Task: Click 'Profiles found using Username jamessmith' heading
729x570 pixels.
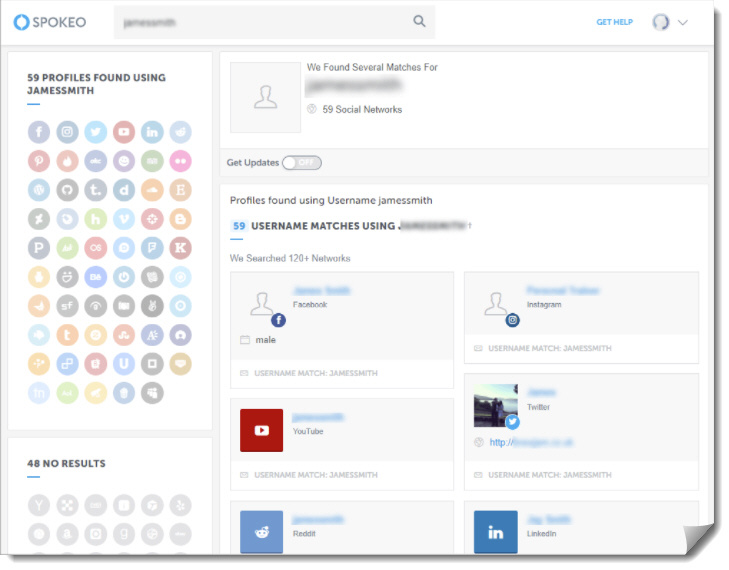Action: [x=331, y=200]
